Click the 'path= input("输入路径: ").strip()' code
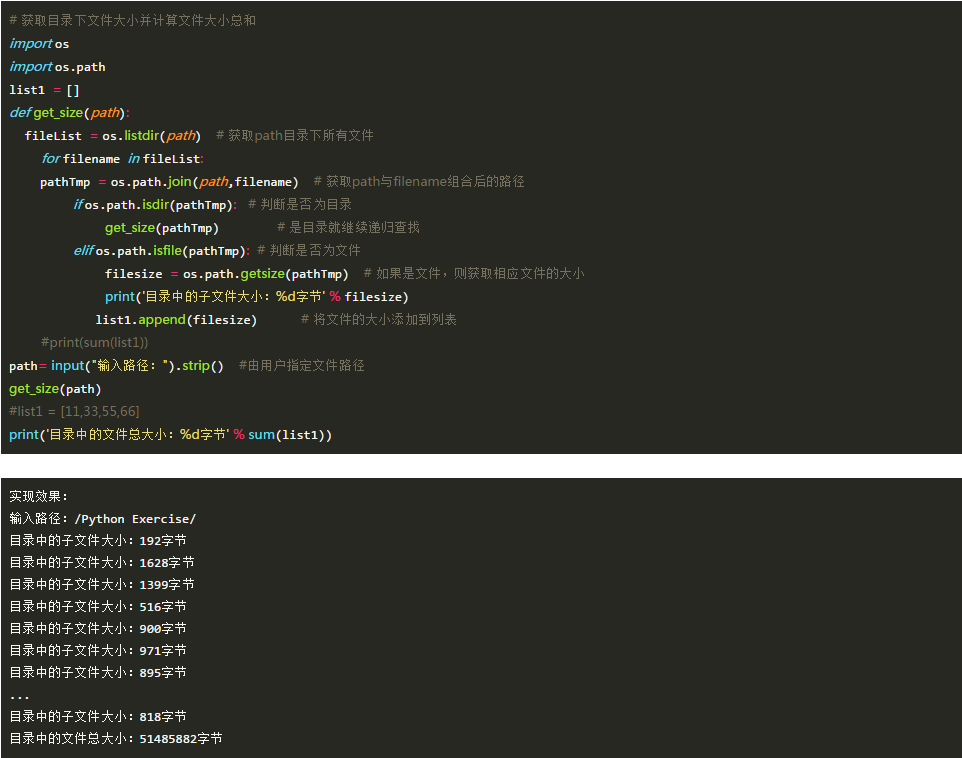The height and width of the screenshot is (758, 962). (117, 366)
